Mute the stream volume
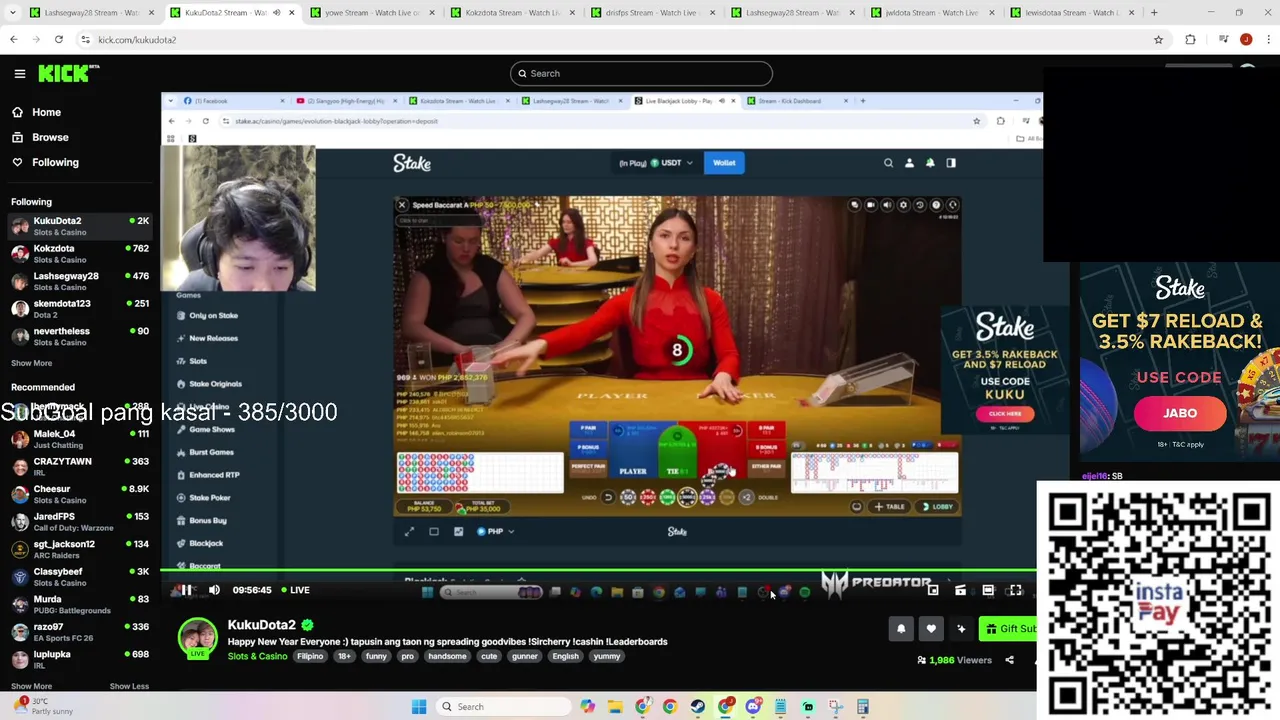 [214, 590]
